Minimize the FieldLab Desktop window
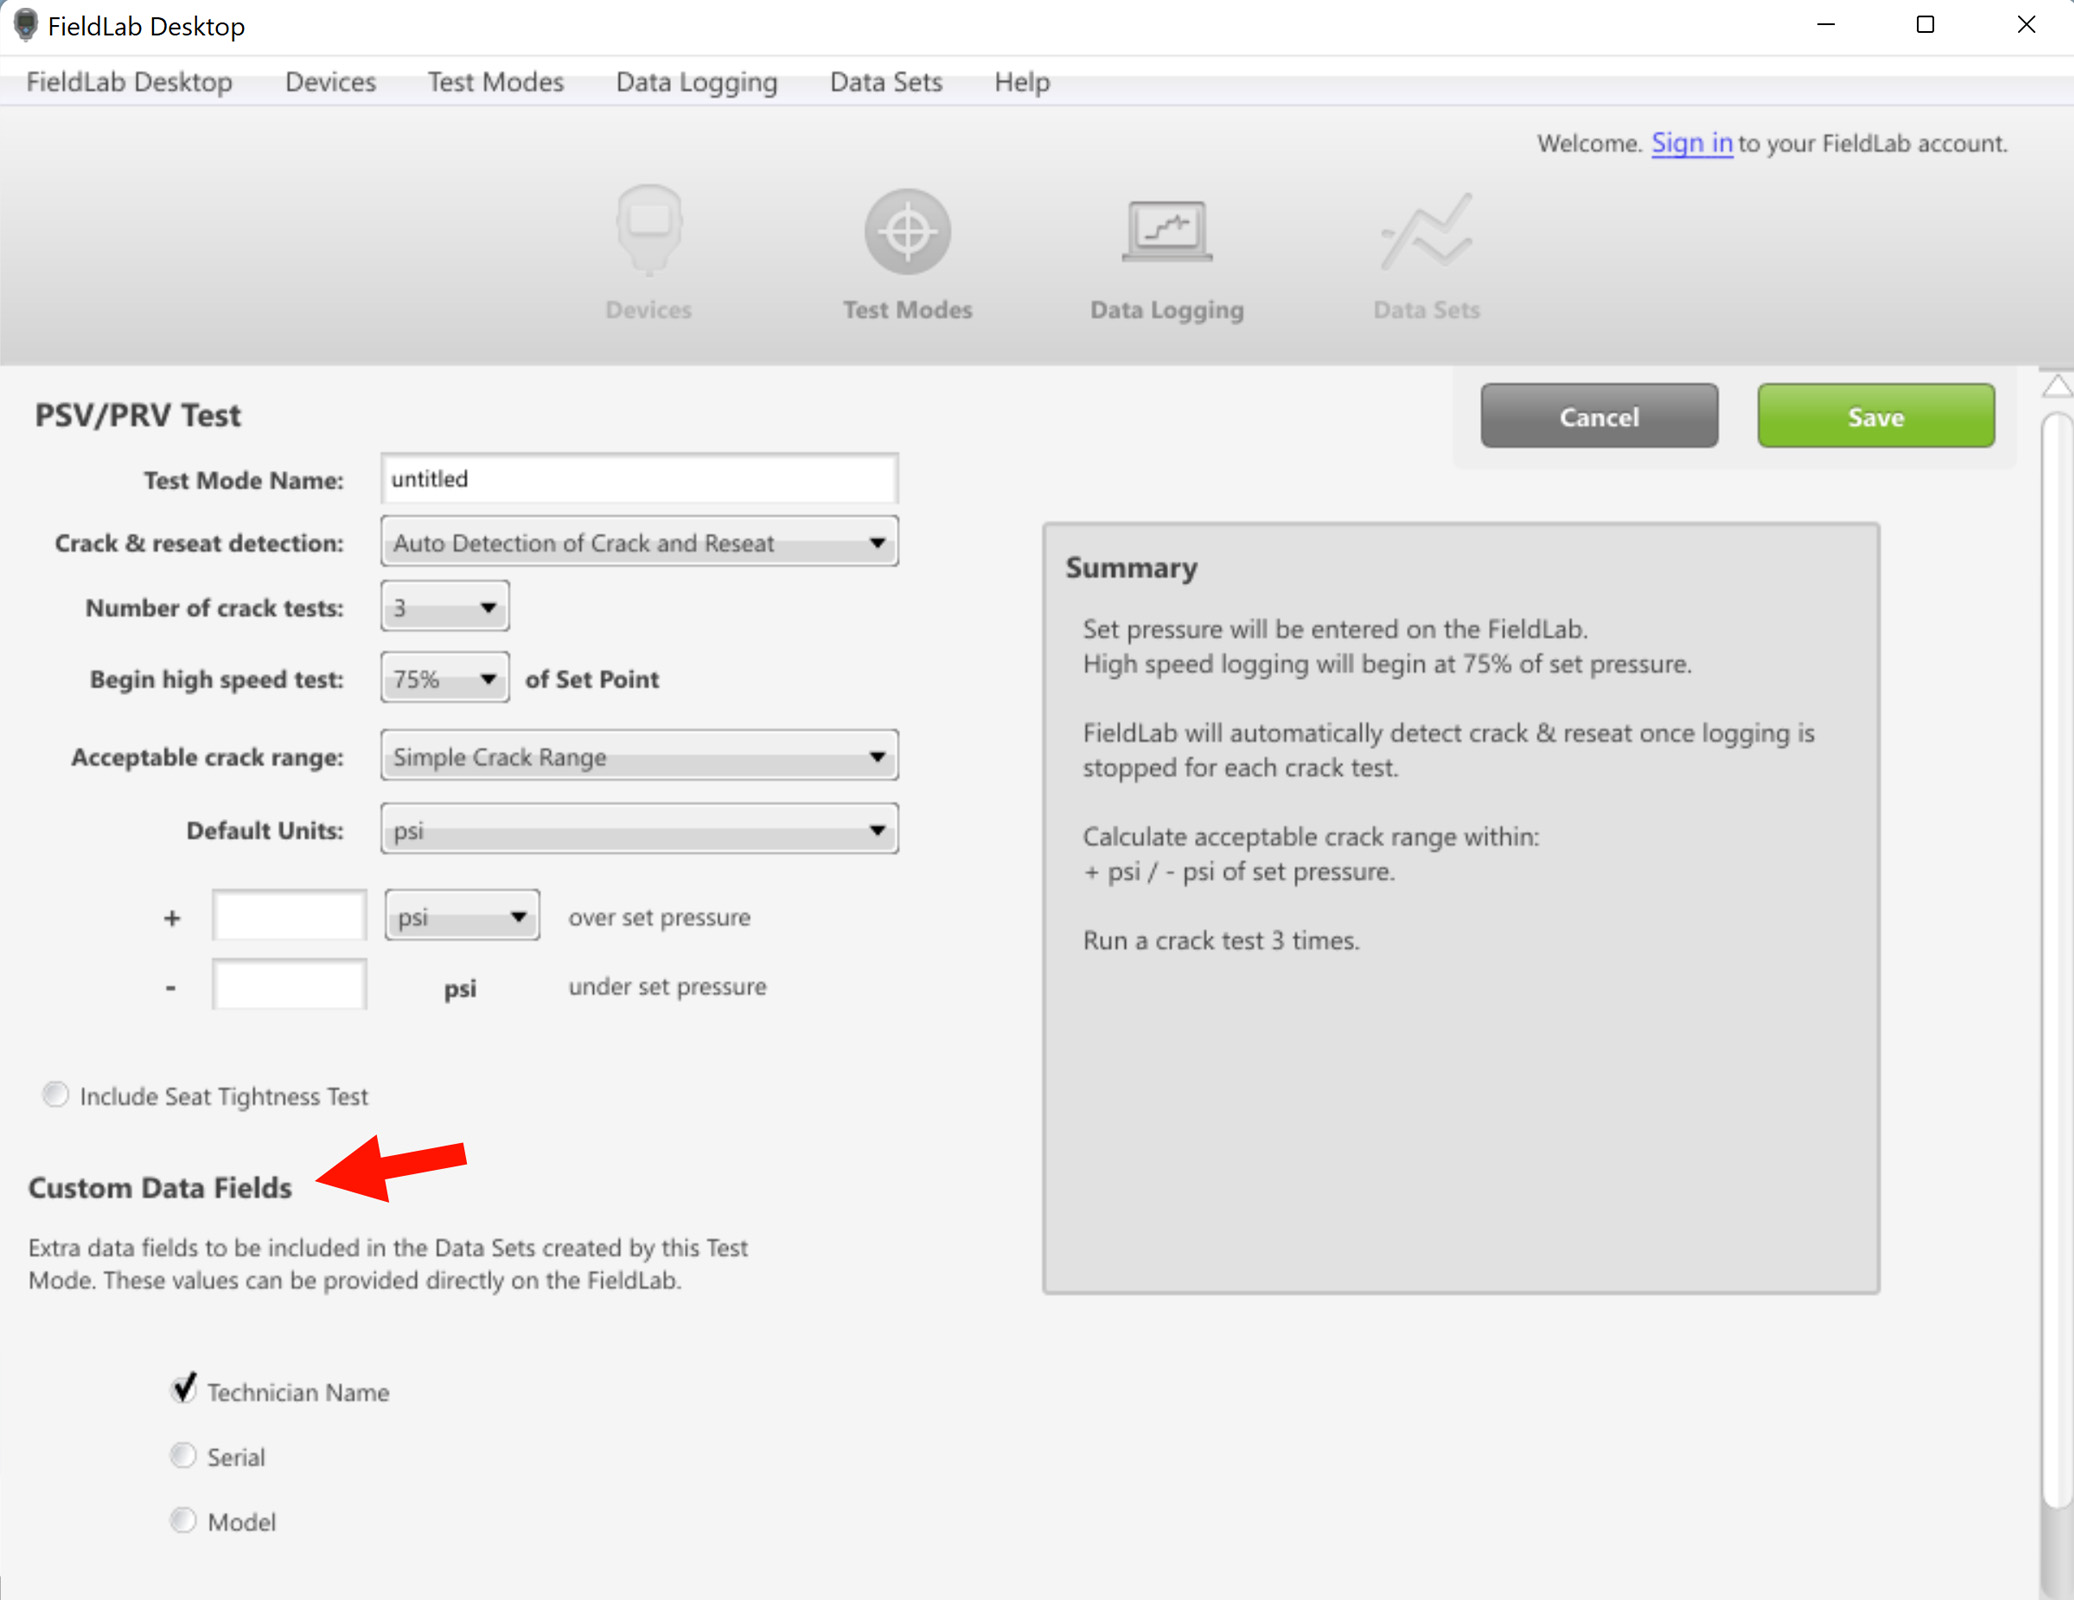 1826,25
